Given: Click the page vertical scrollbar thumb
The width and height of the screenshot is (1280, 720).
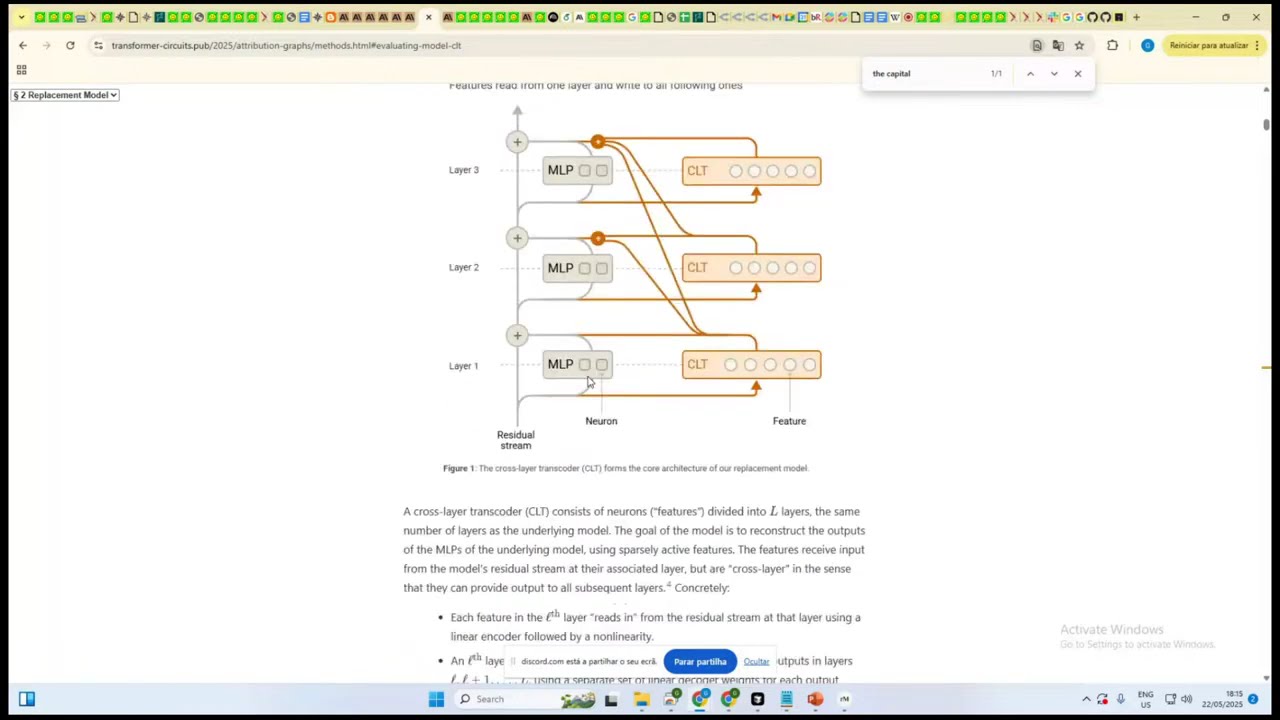Looking at the screenshot, I should tap(1266, 124).
